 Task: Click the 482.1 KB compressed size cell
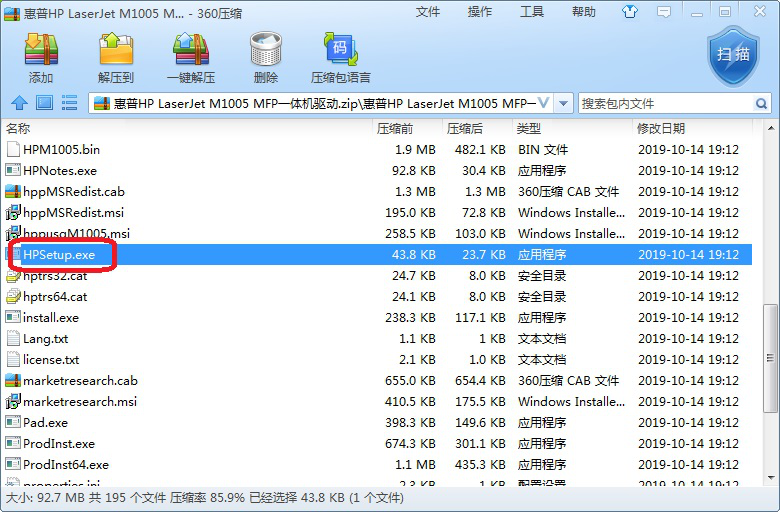click(x=480, y=149)
